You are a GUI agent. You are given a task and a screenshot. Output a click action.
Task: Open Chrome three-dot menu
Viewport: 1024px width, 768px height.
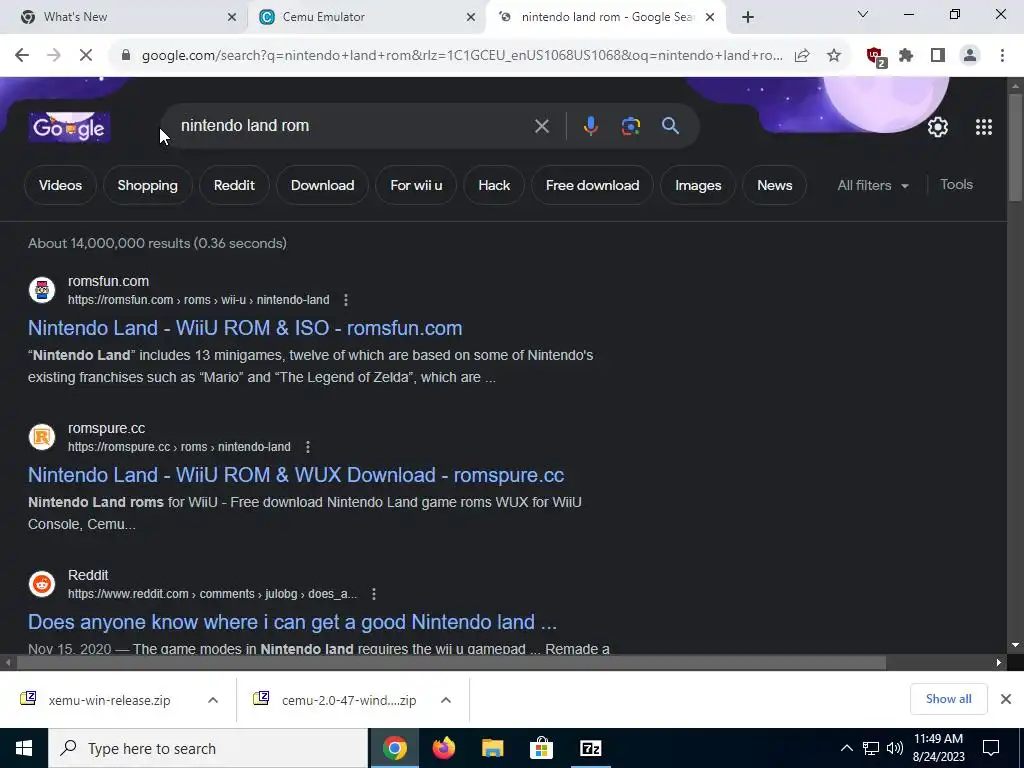point(1002,56)
